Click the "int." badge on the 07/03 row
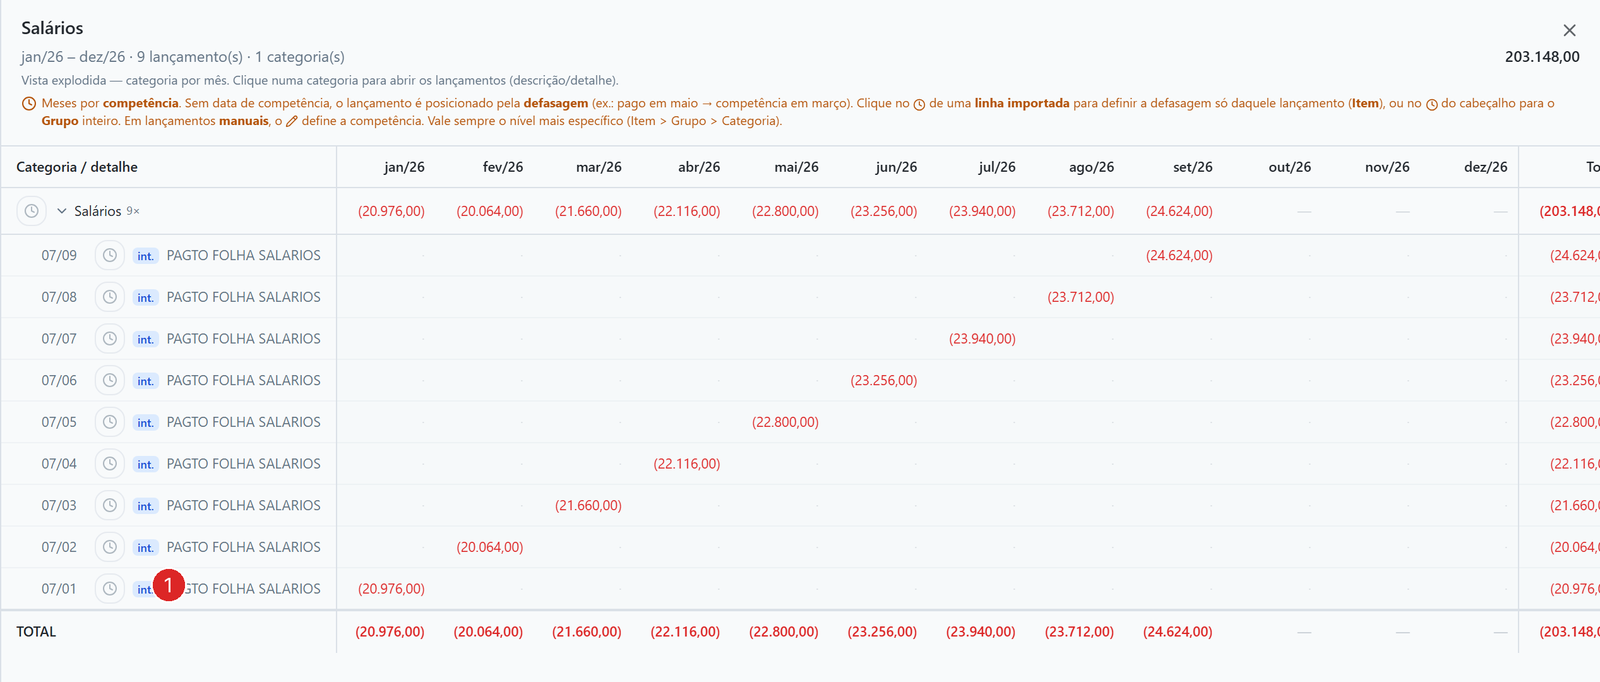Screen dimensions: 1600x682 (x=146, y=506)
